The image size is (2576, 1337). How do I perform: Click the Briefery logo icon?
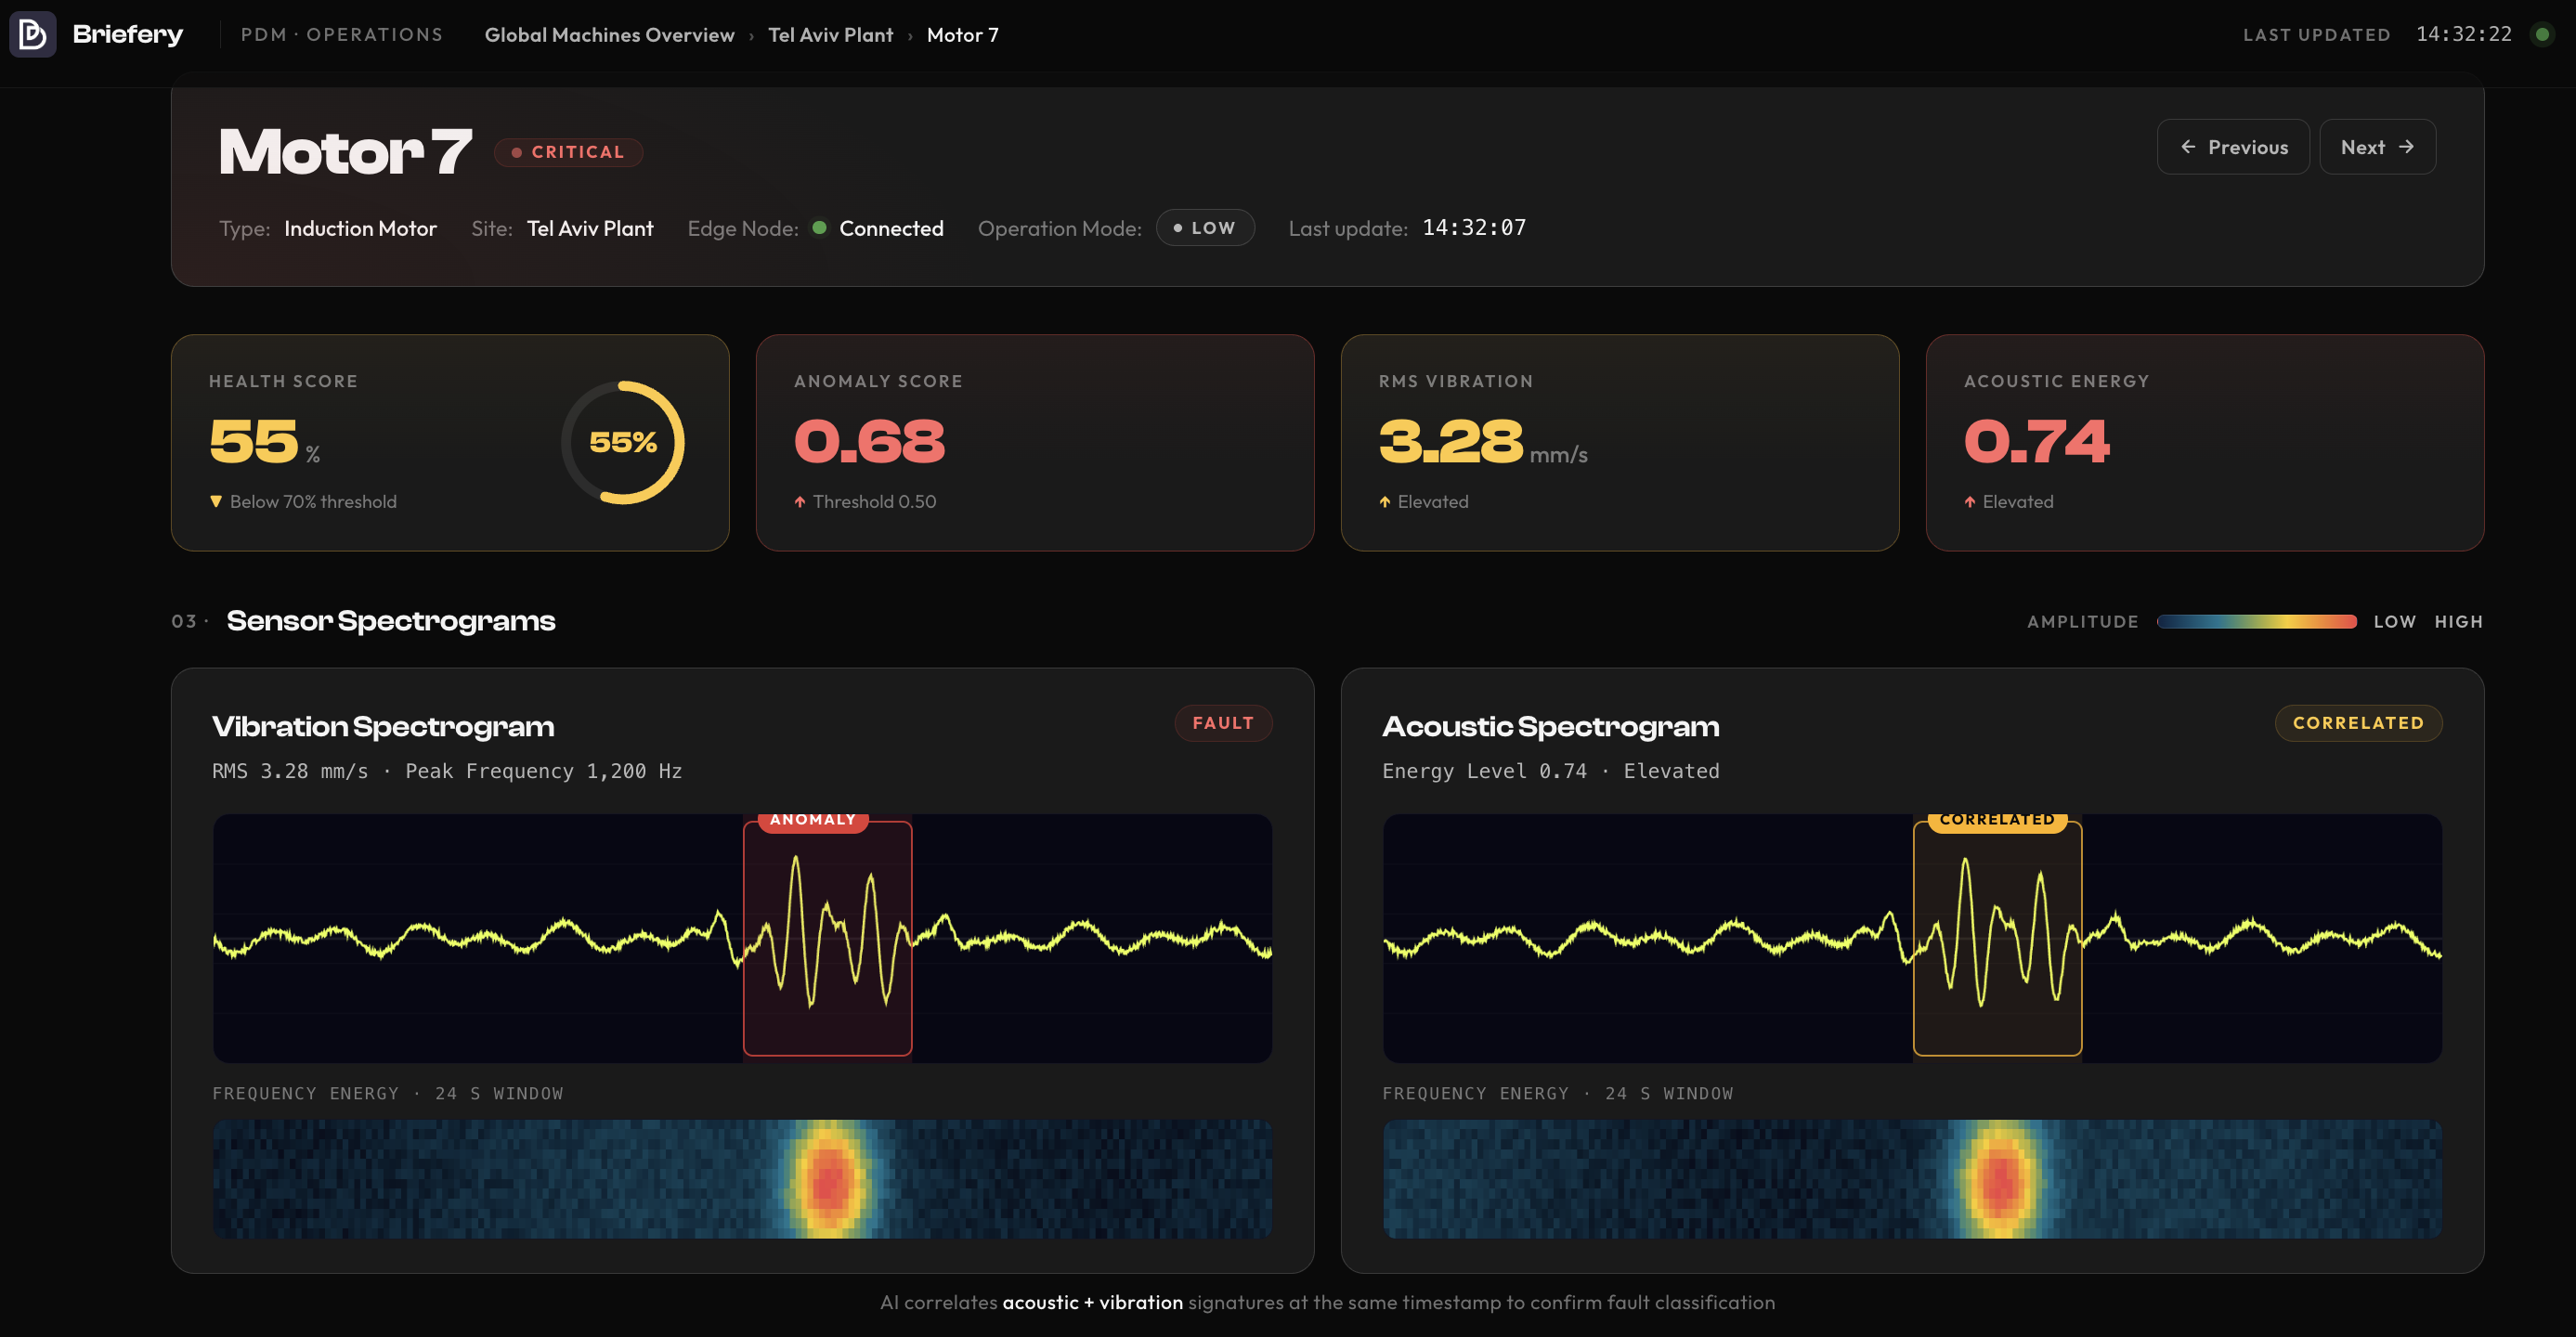(33, 34)
